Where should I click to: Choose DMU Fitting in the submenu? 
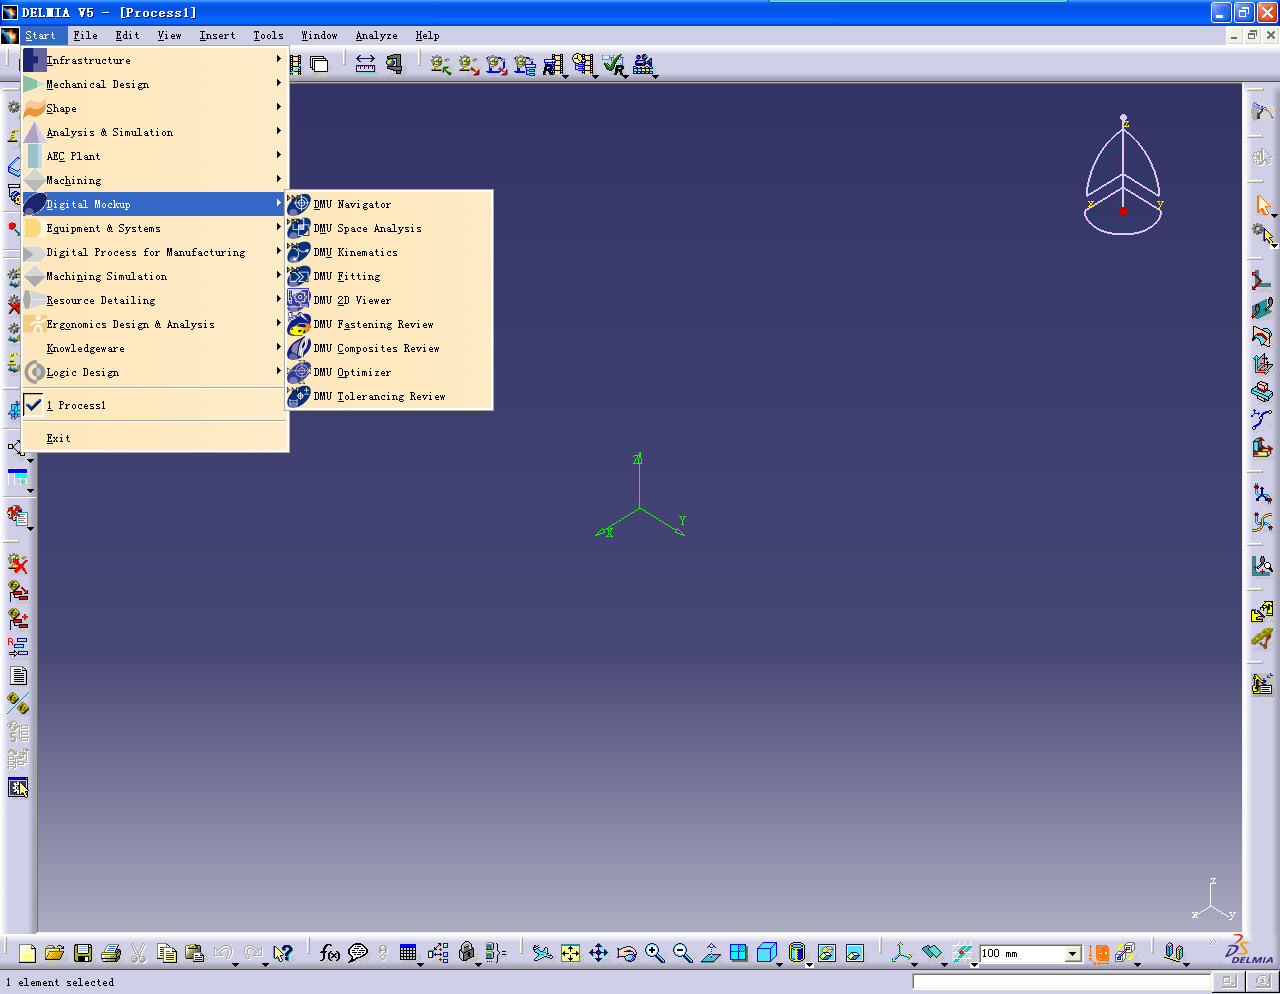(389, 276)
